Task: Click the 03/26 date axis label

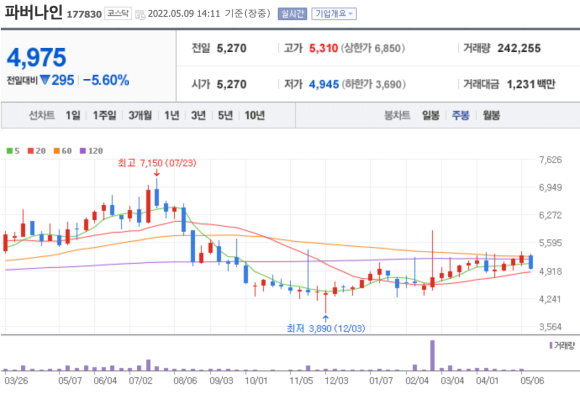Action: (16, 381)
